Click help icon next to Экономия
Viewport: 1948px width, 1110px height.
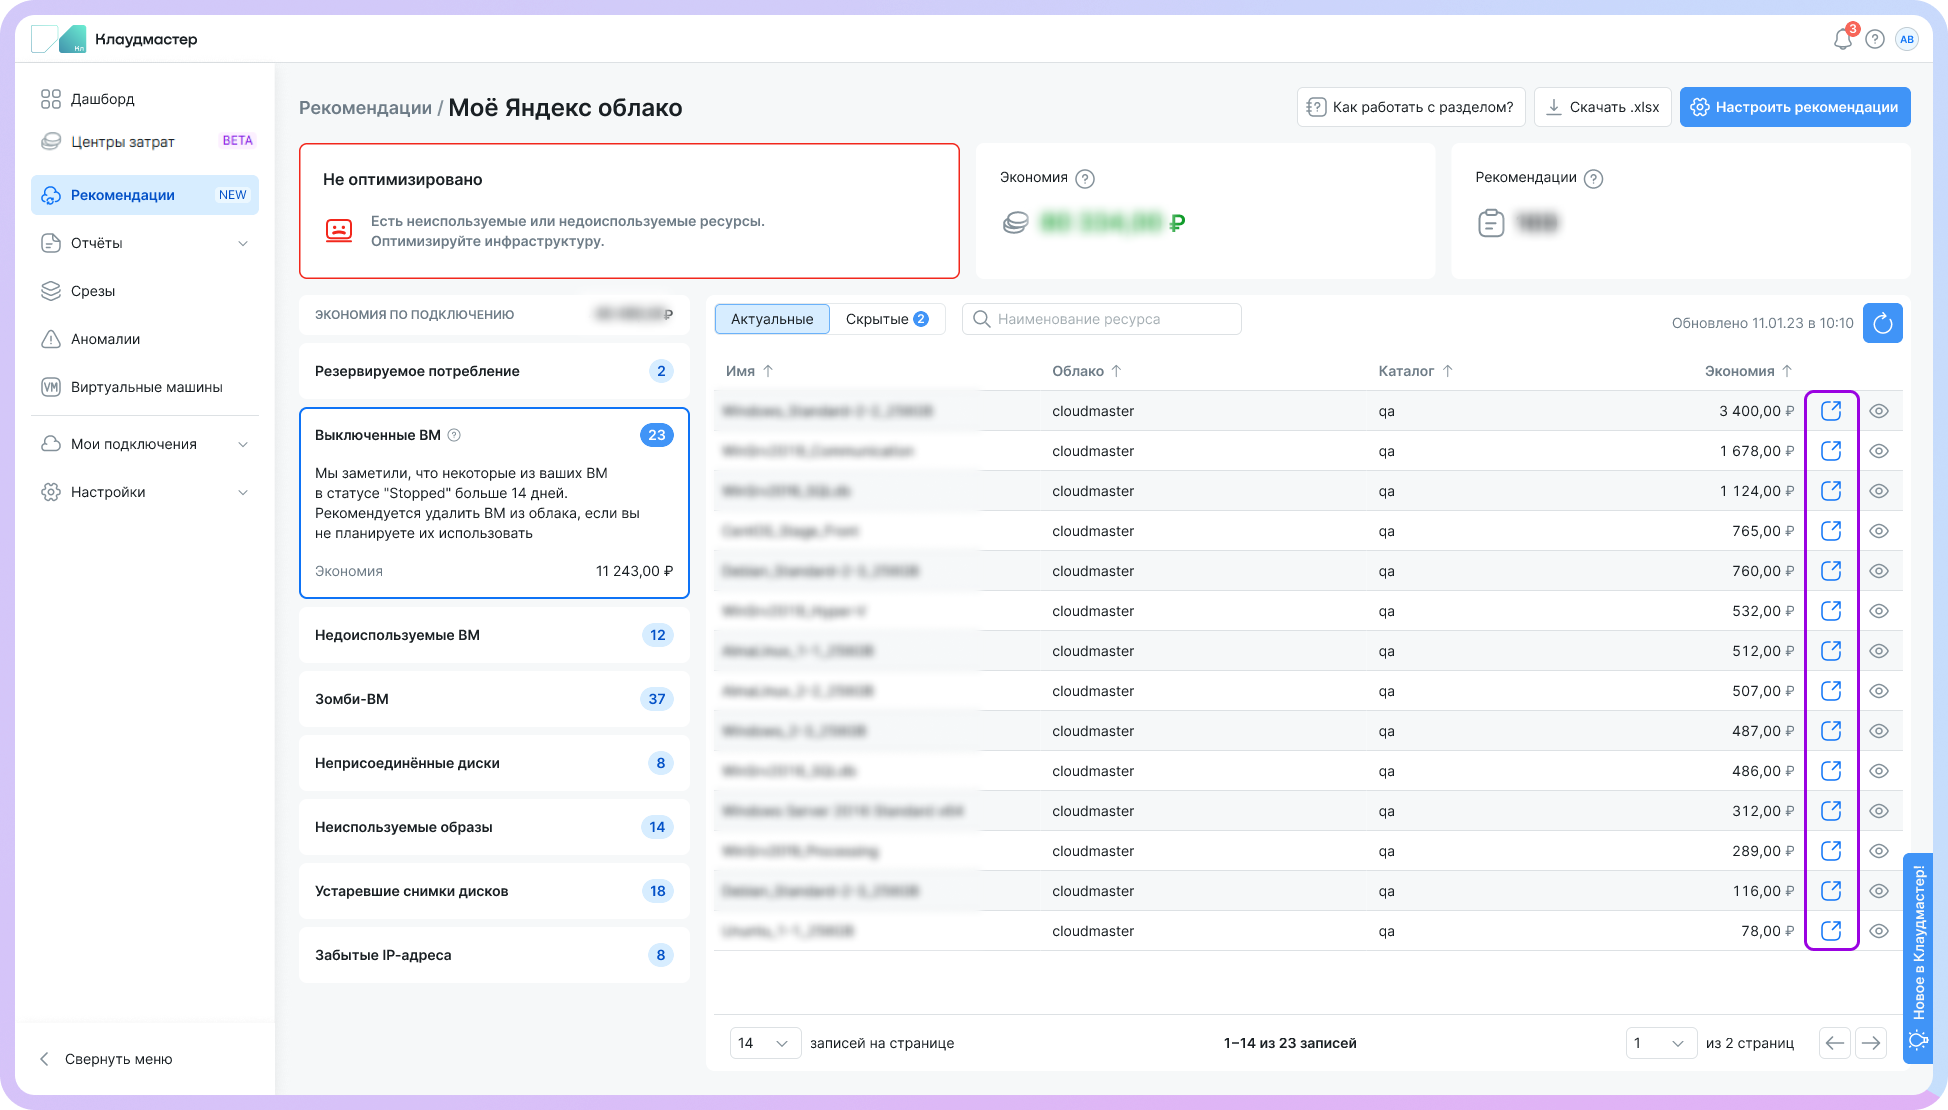[x=1085, y=179]
